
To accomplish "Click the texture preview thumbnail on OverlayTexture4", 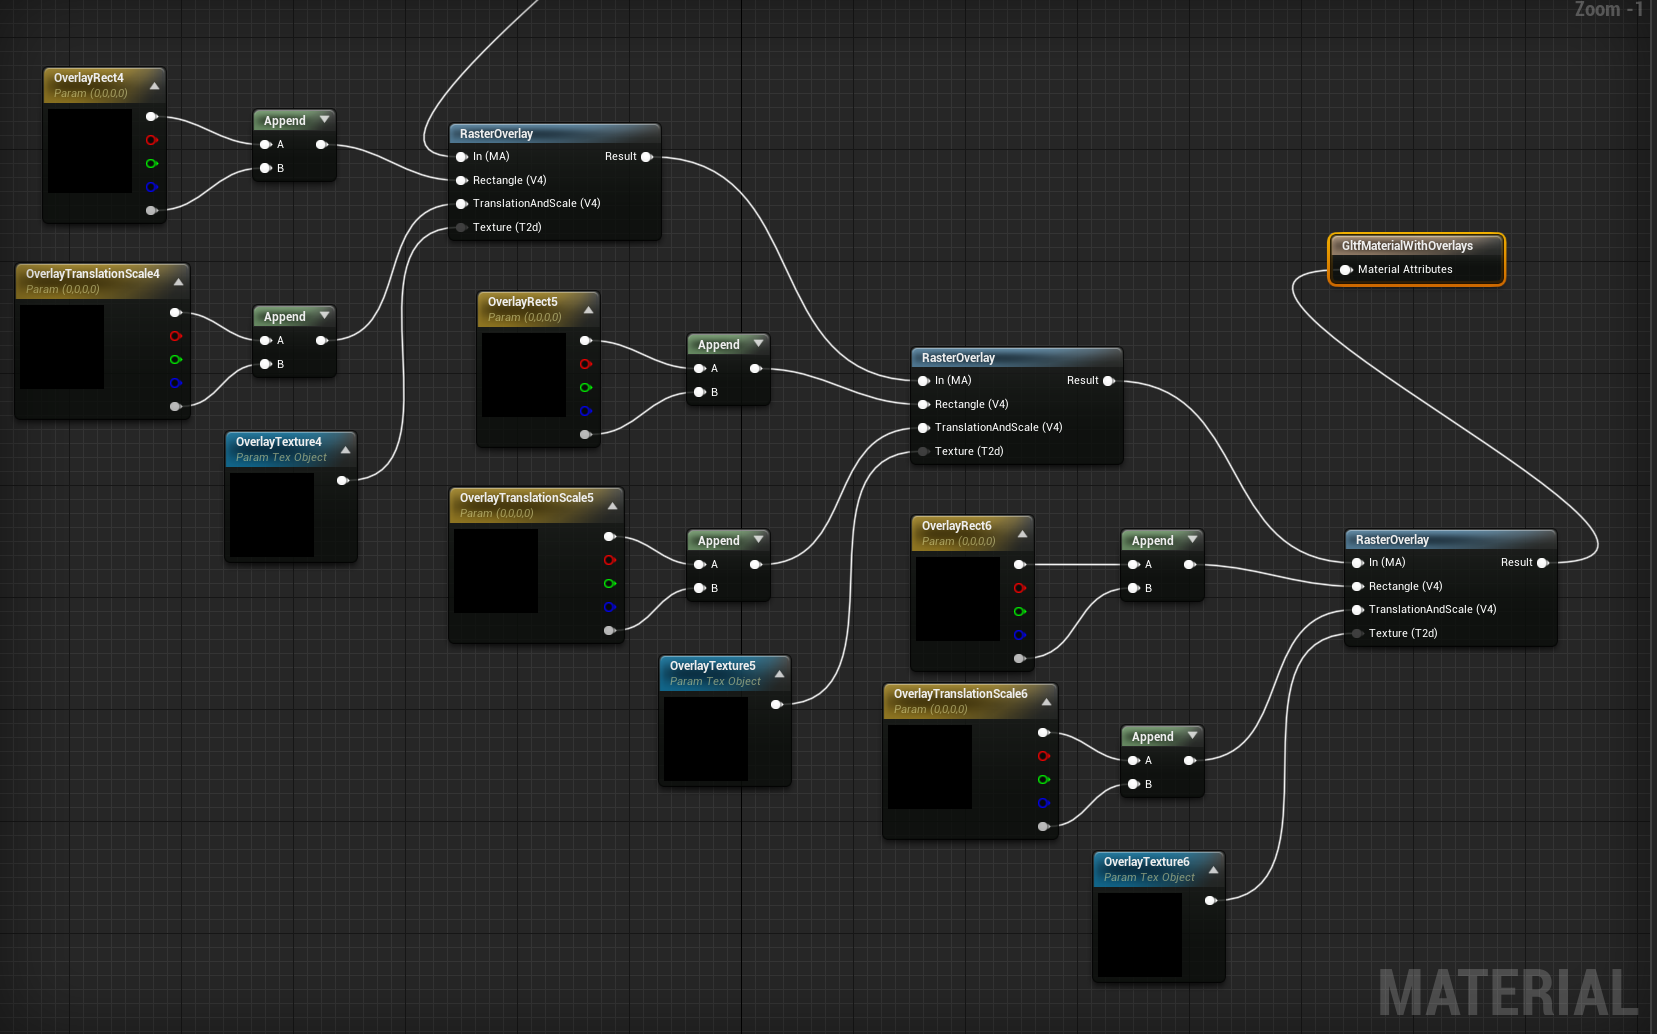I will point(271,514).
